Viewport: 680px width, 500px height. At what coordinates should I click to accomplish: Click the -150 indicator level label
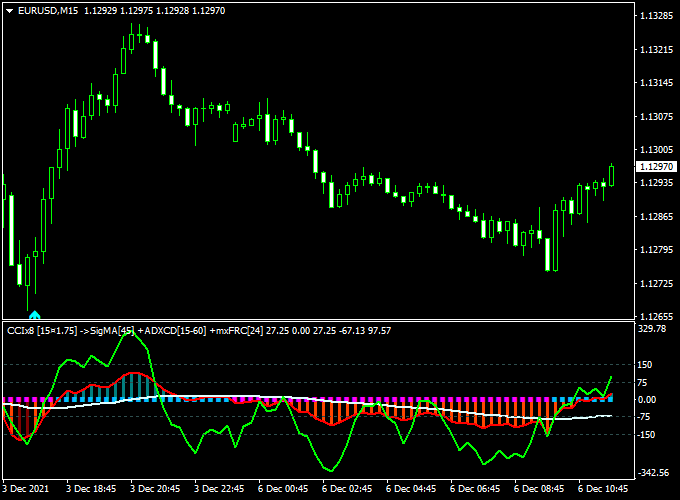click(646, 435)
